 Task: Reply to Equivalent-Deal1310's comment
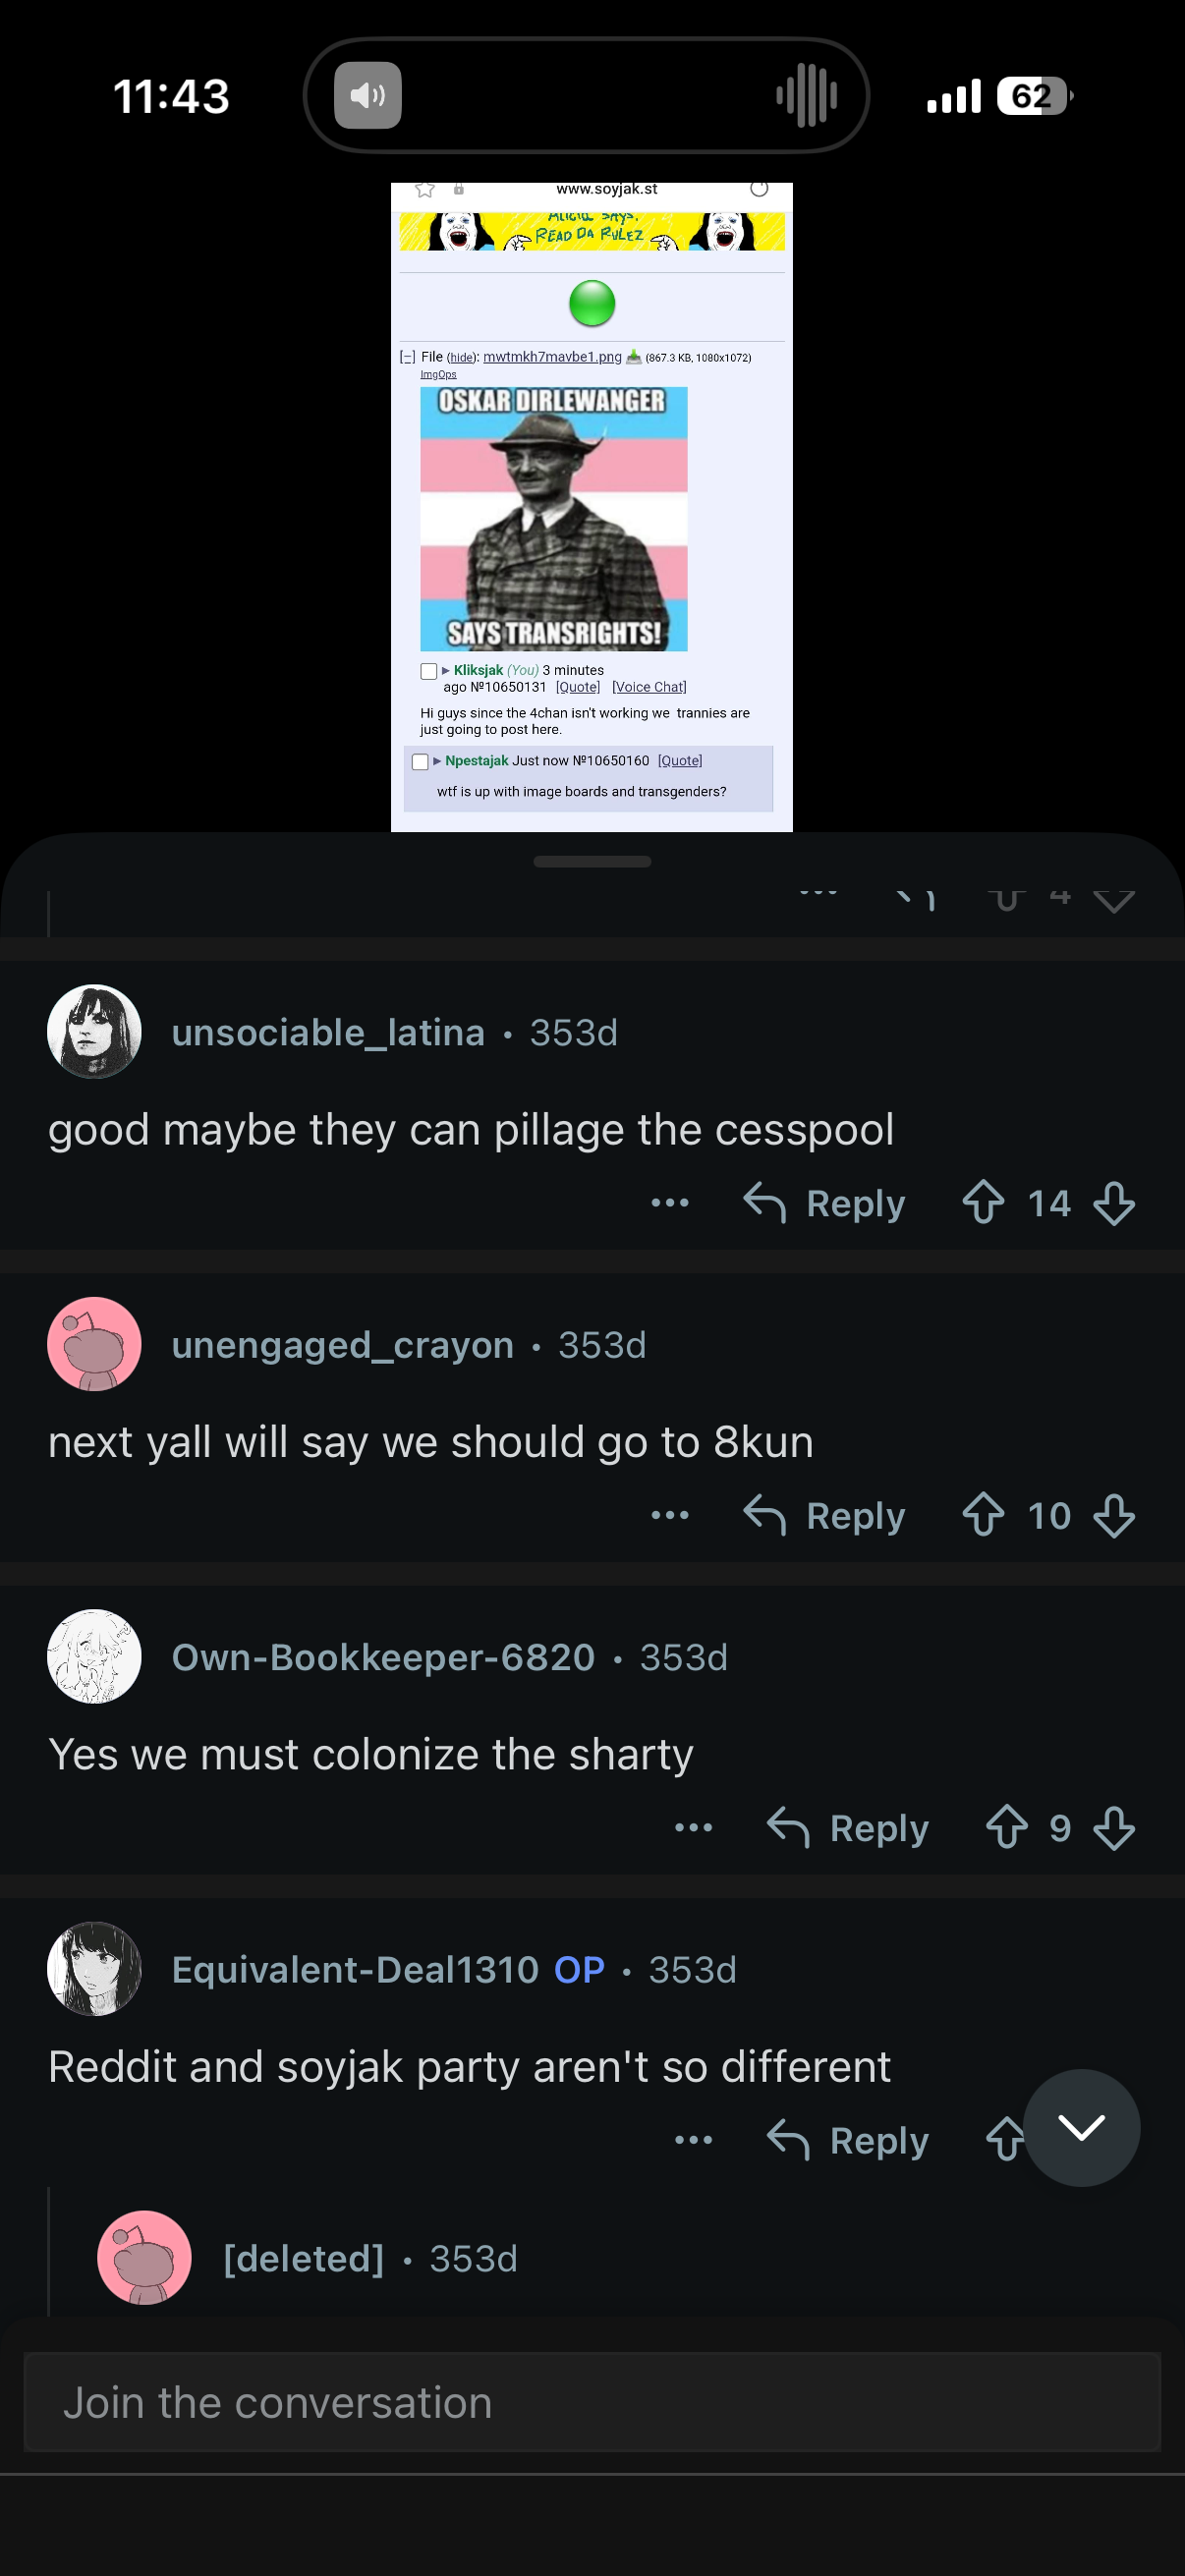(x=848, y=2140)
